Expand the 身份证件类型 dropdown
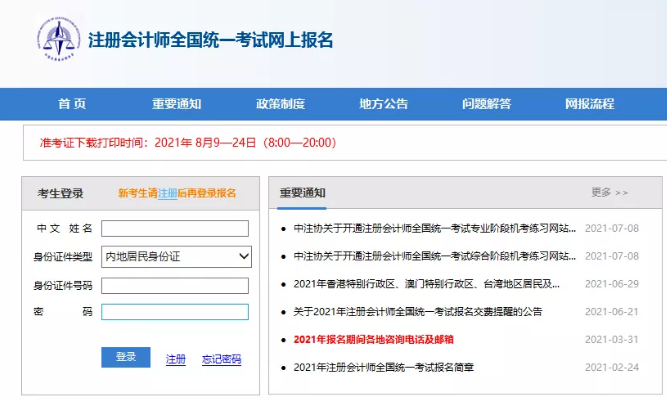Screen dimensions: 667x400 (176, 257)
